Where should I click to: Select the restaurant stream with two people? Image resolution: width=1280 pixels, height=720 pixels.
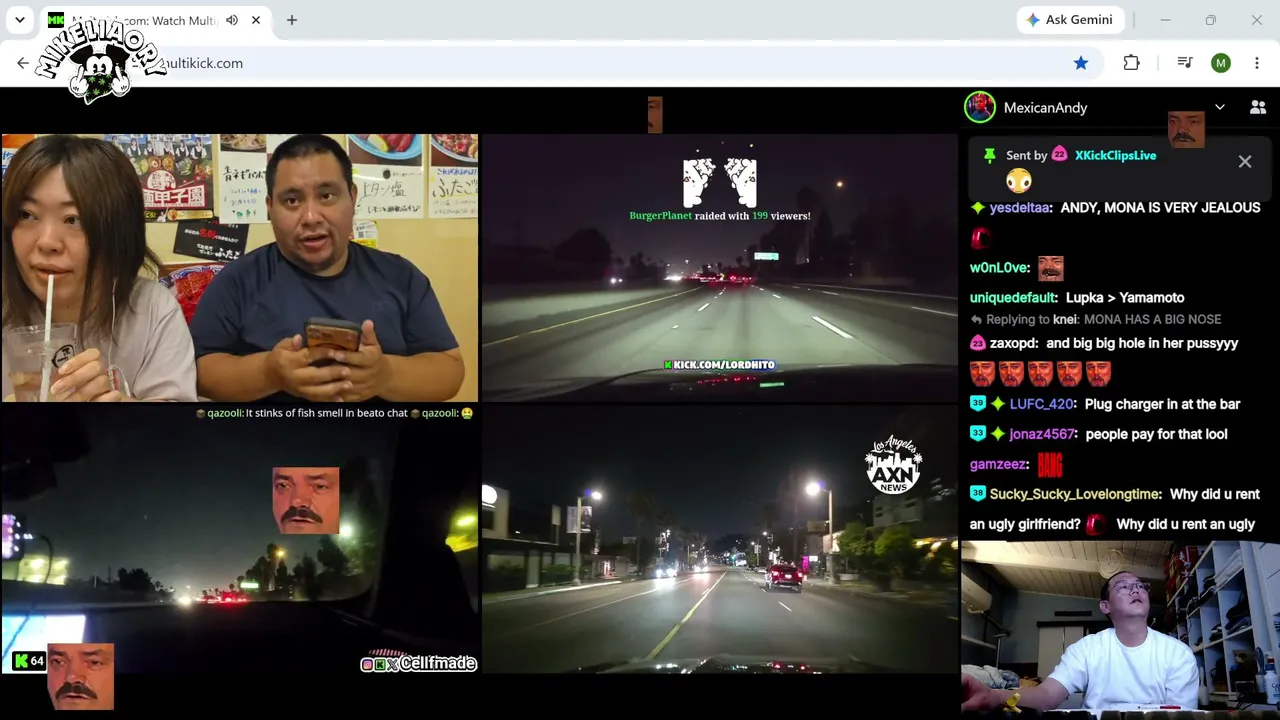tap(240, 268)
